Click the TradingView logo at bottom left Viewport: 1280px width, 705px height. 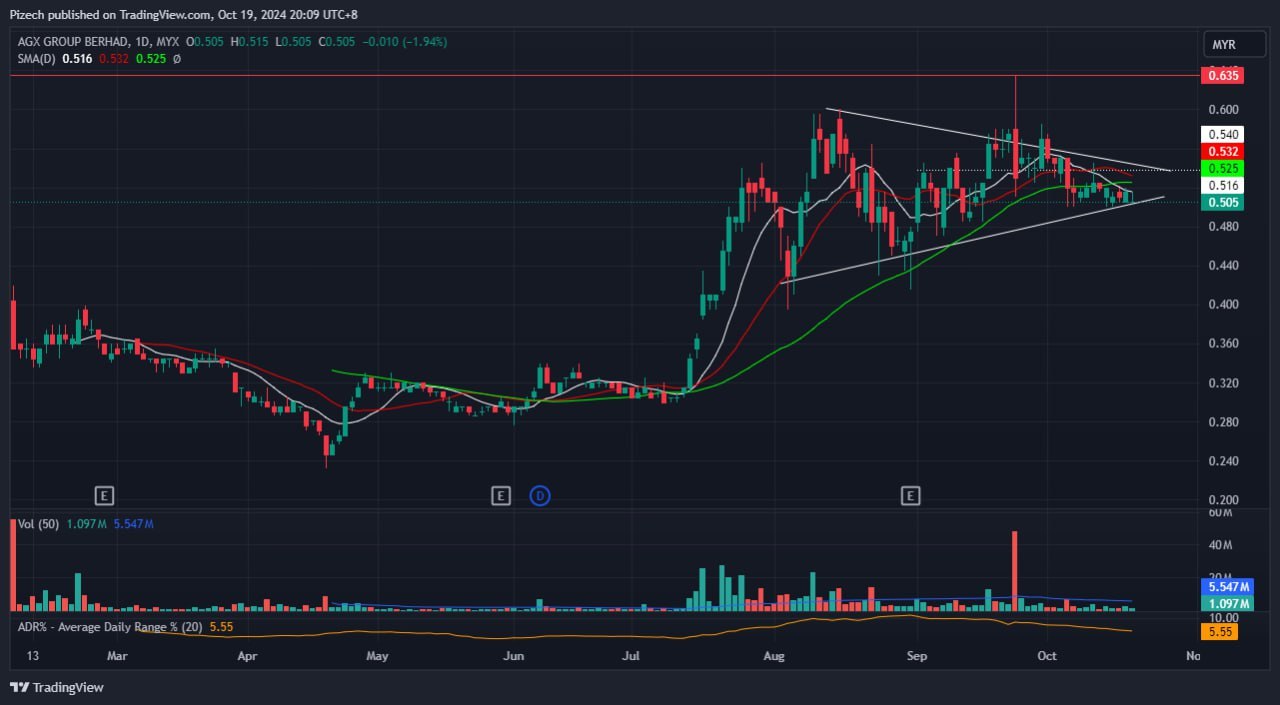tap(57, 687)
